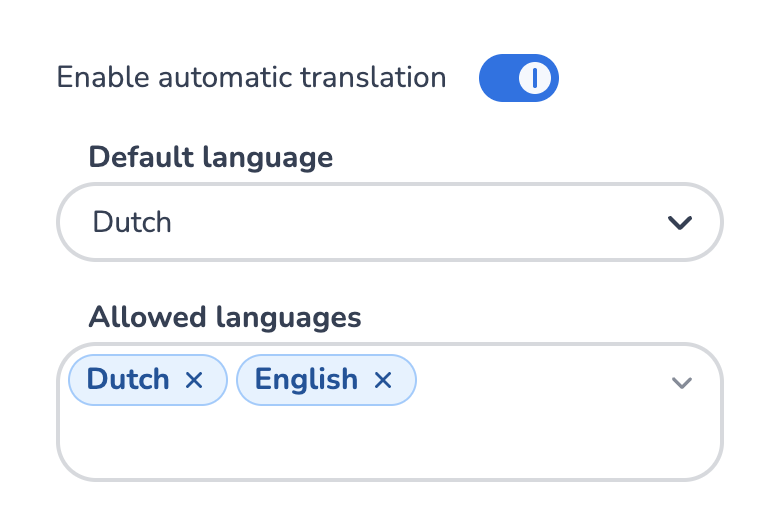774x528 pixels.
Task: Select the 'Dutch' value in Default language
Action: point(132,222)
